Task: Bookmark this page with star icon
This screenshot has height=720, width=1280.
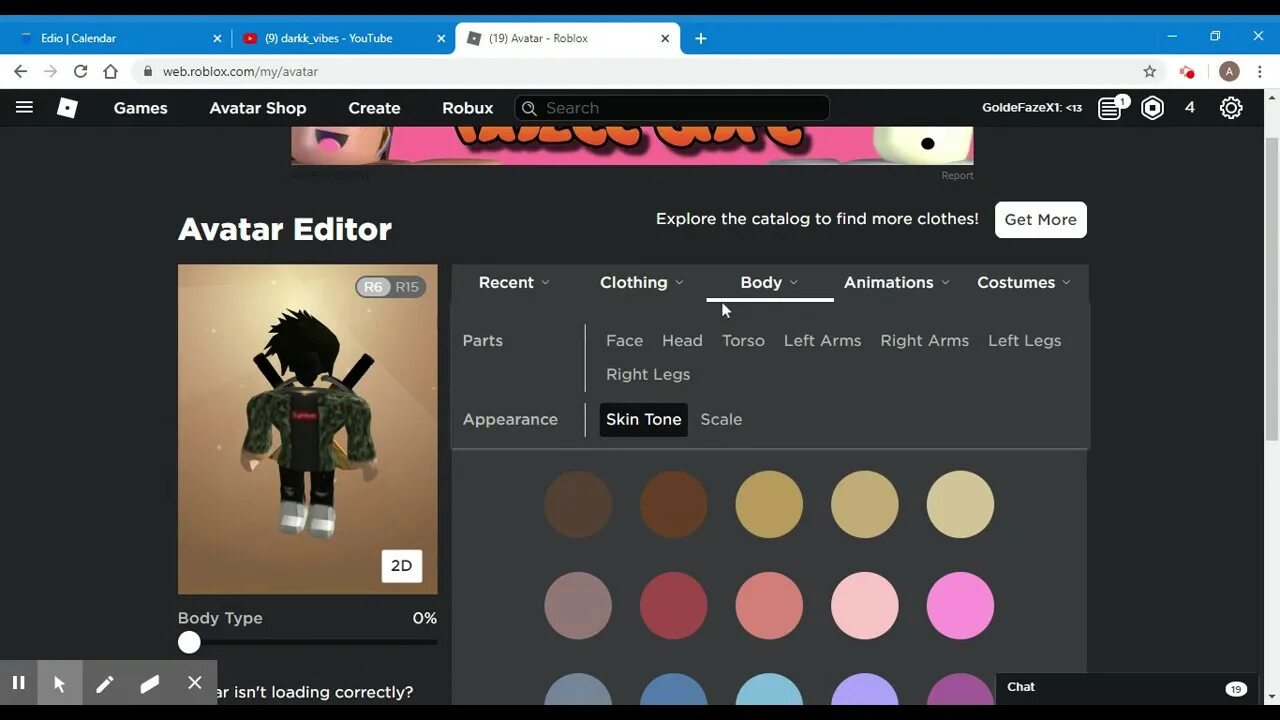Action: point(1150,71)
